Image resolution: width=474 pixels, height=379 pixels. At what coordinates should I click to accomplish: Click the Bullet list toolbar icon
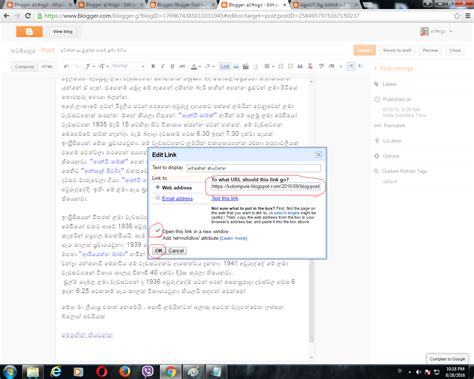tap(290, 67)
